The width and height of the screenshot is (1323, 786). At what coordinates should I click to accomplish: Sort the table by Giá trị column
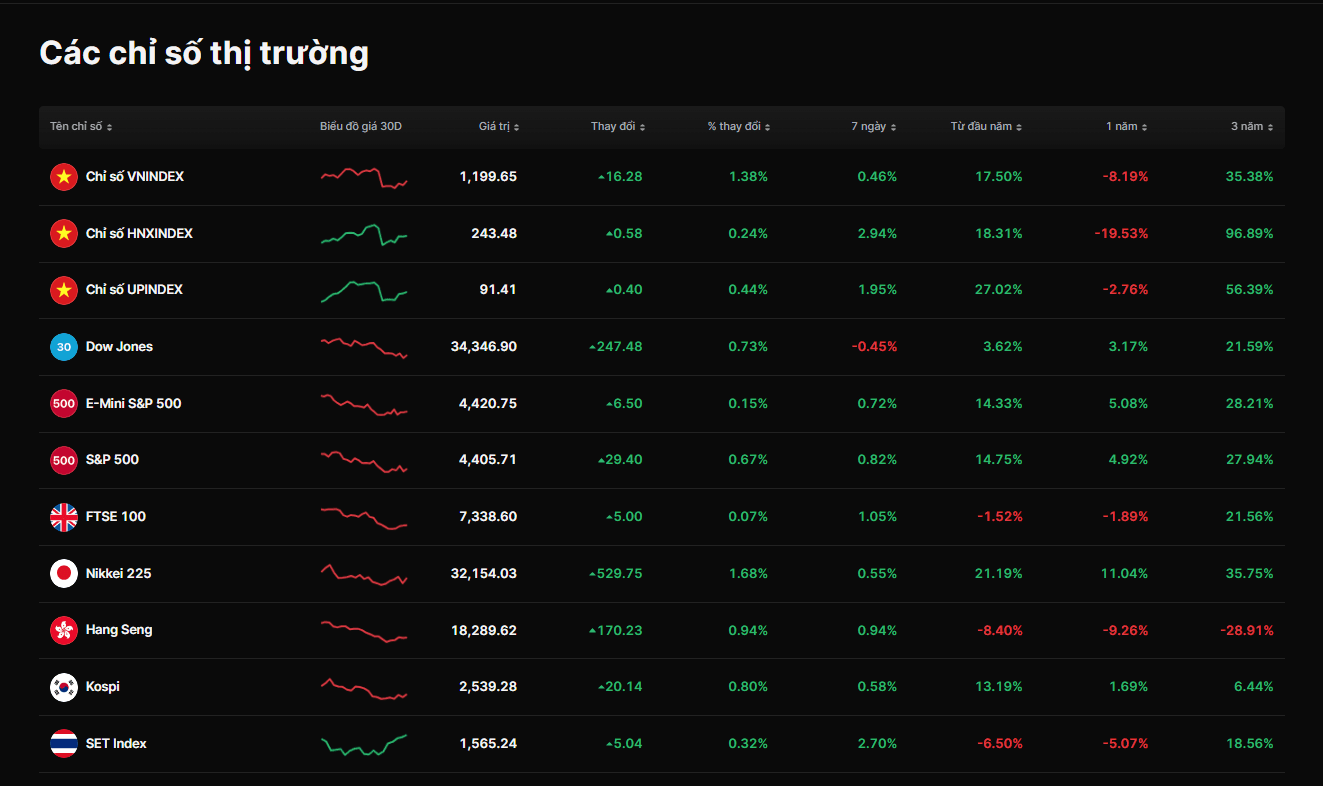(498, 127)
